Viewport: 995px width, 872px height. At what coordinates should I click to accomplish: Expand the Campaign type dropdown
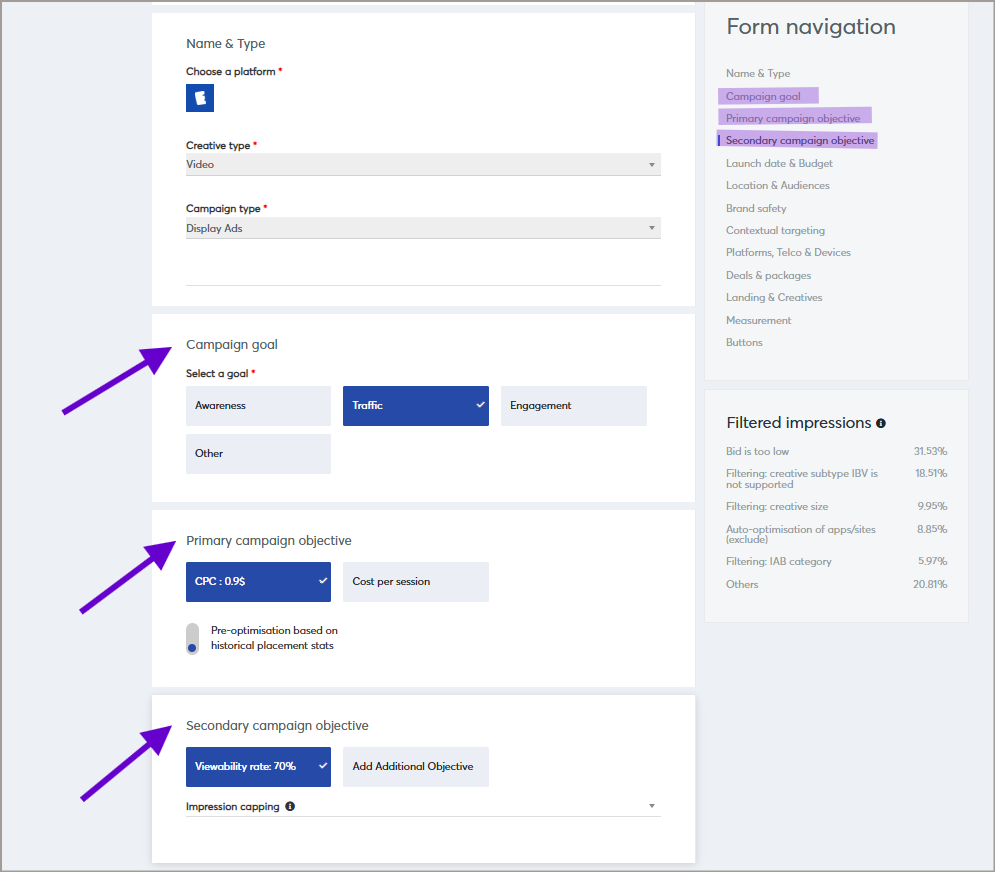[423, 228]
